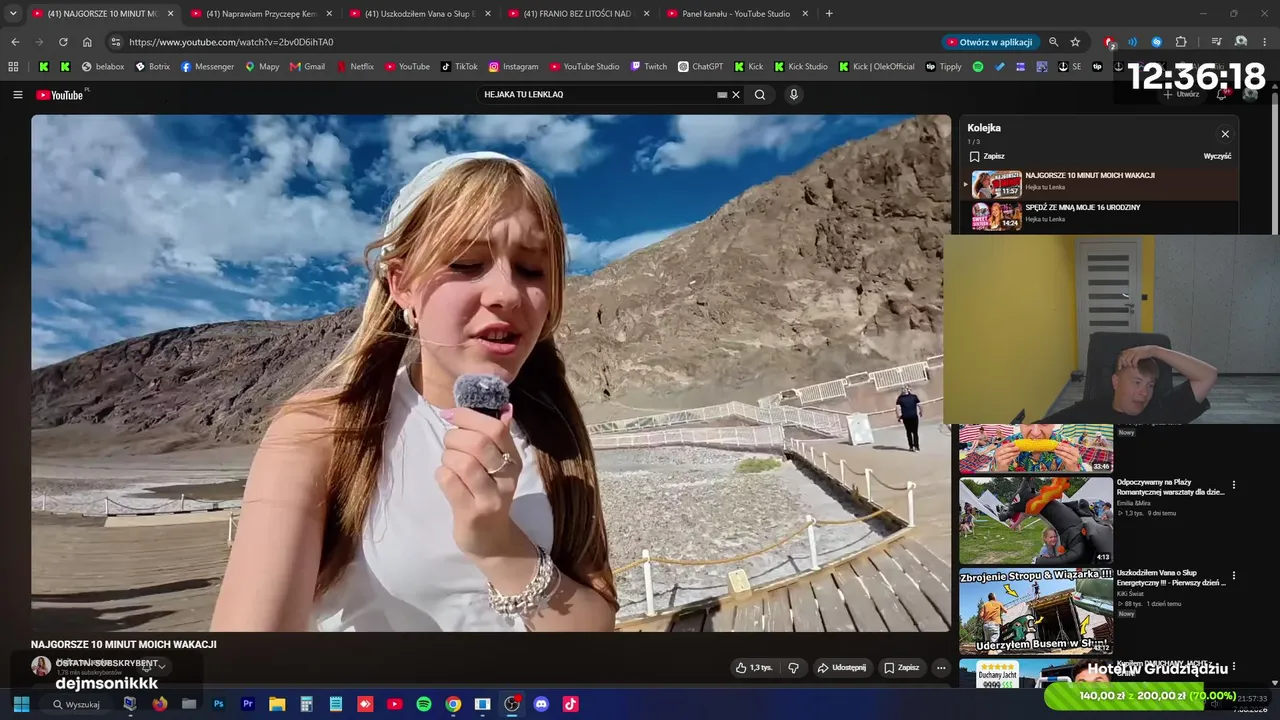Open the Windows Start menu

[21, 704]
